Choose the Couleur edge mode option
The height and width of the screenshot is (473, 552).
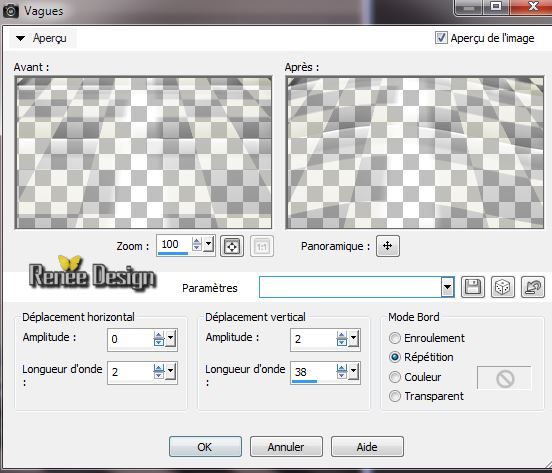[x=395, y=377]
